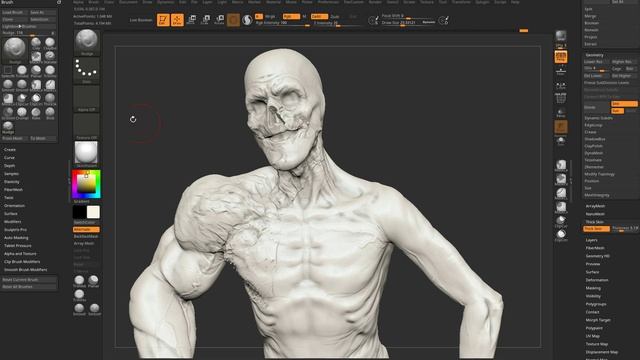This screenshot has height=360, width=640.
Task: Toggle the Smt option beside Divide
Action: [x=624, y=104]
